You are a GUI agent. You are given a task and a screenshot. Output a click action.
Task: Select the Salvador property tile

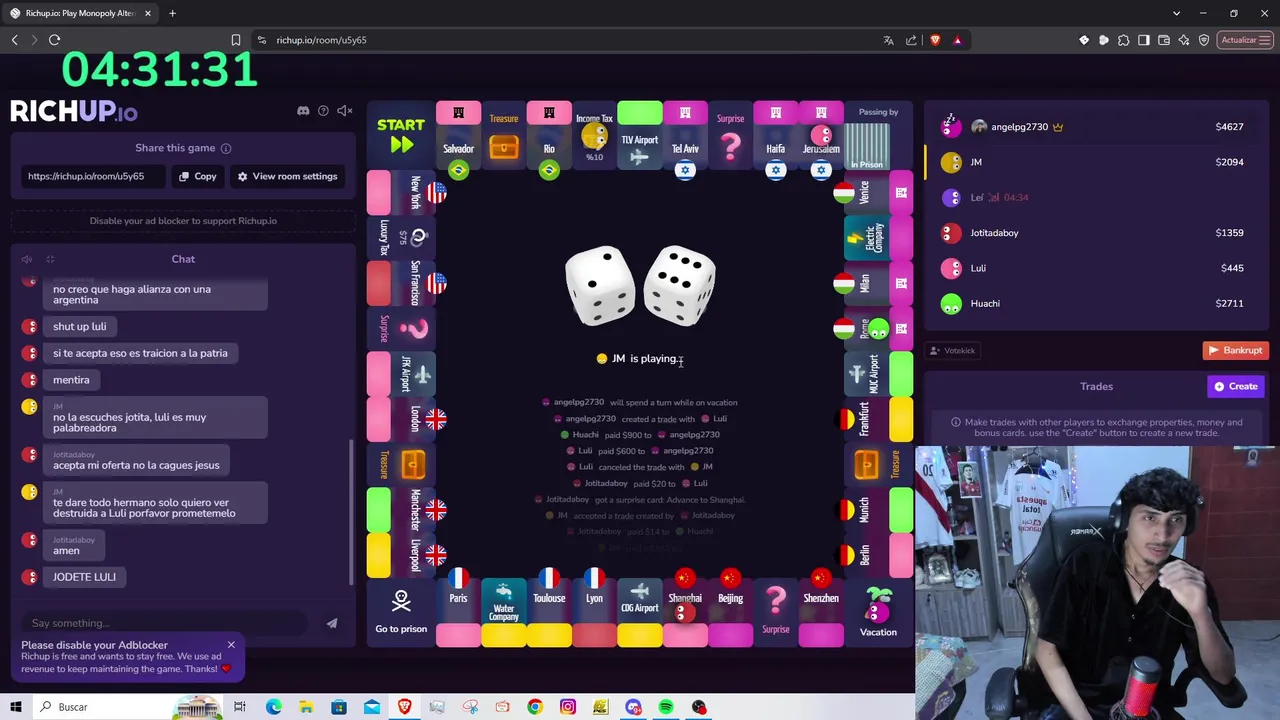click(x=458, y=135)
